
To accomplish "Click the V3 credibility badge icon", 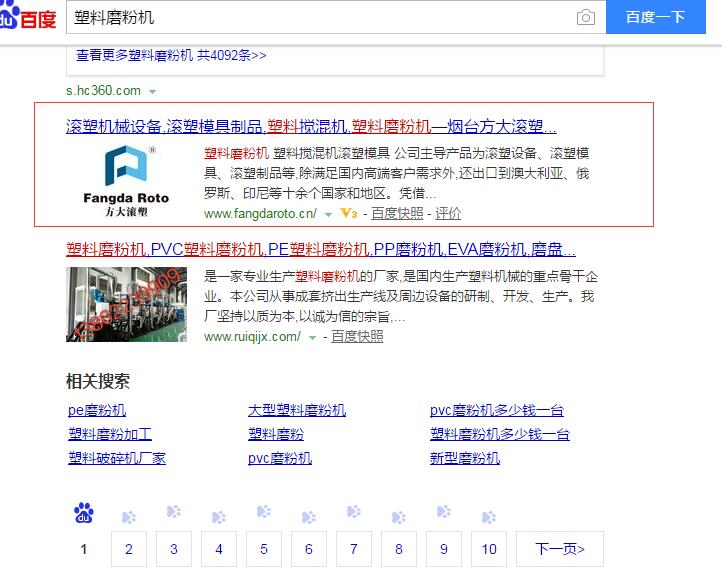I will tap(348, 214).
